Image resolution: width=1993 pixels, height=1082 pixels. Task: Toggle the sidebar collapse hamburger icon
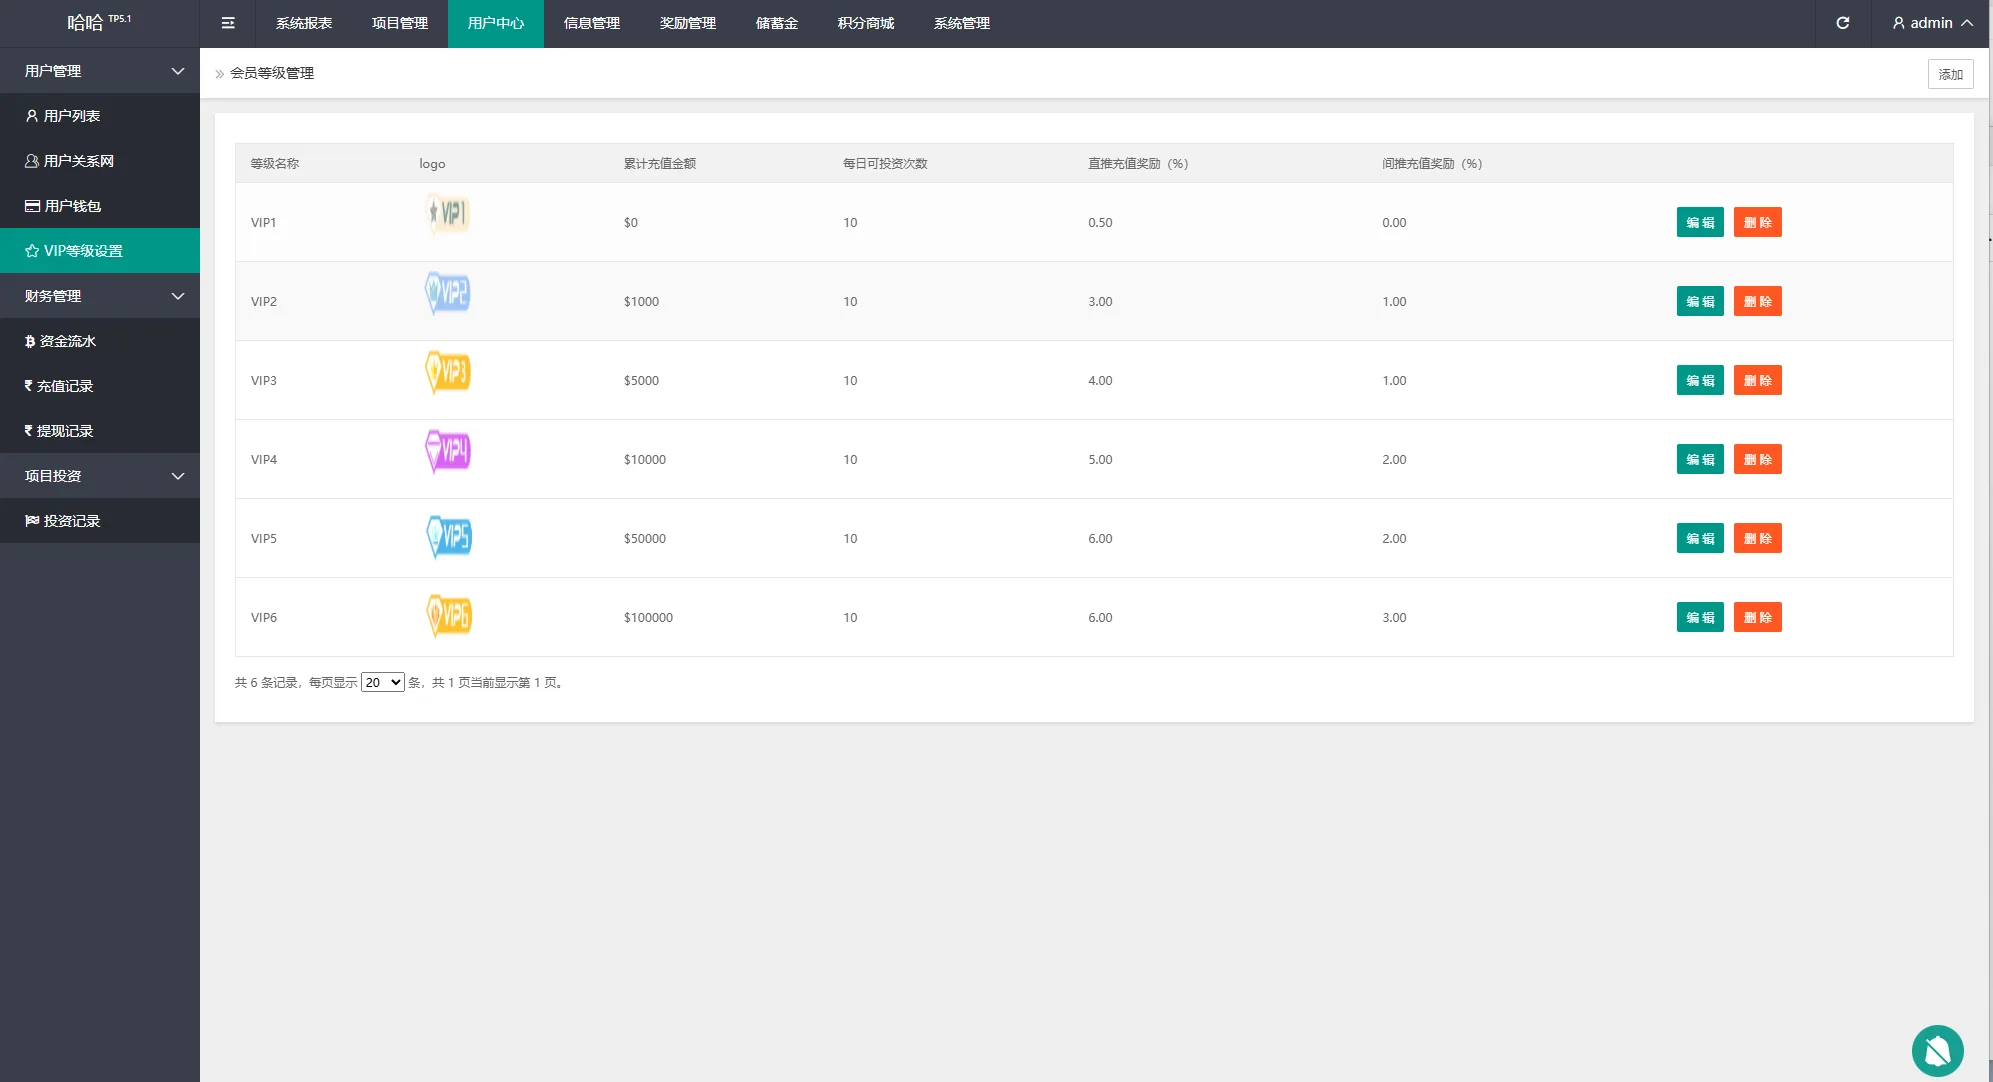pyautogui.click(x=228, y=23)
